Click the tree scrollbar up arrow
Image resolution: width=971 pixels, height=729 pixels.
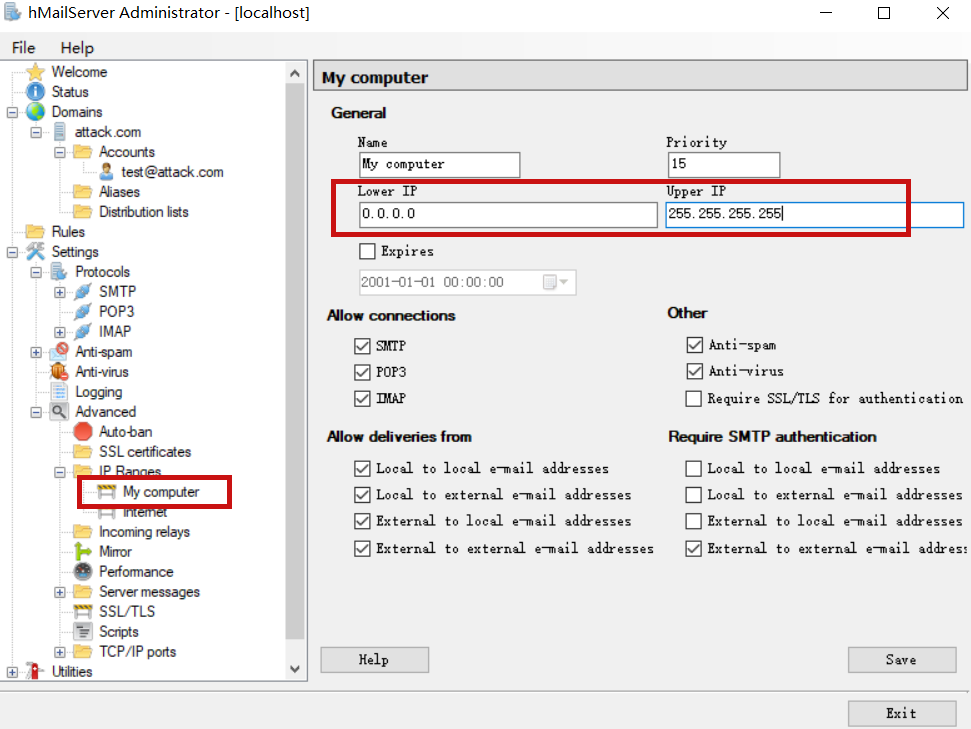click(295, 73)
